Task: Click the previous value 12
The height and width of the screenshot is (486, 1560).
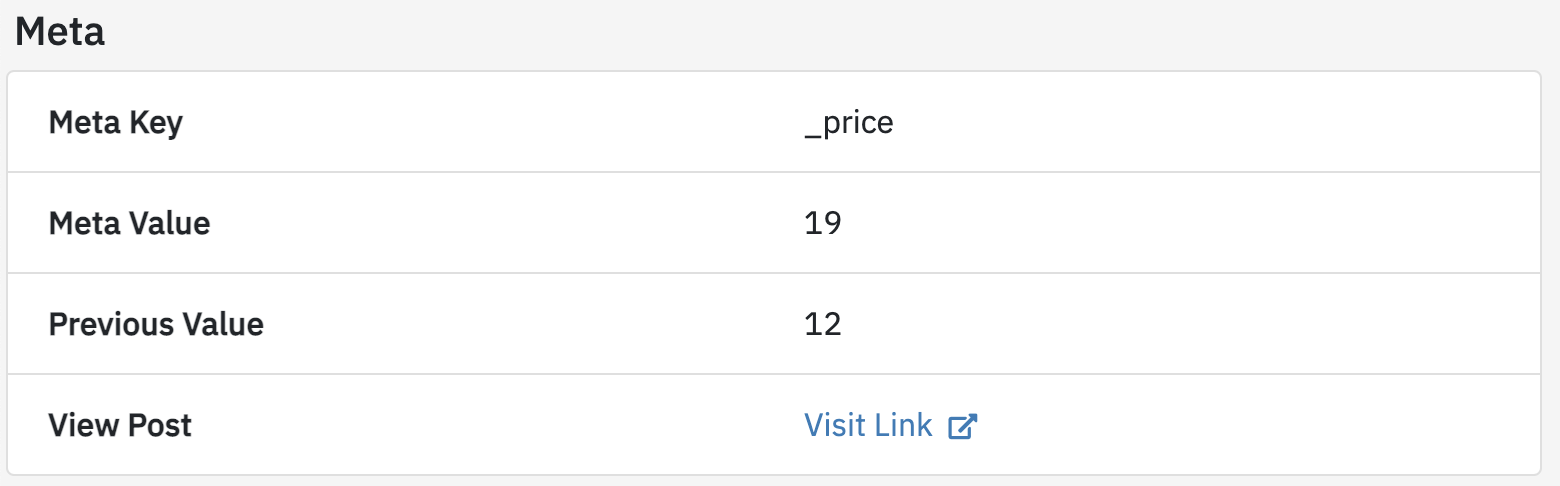Action: [822, 324]
